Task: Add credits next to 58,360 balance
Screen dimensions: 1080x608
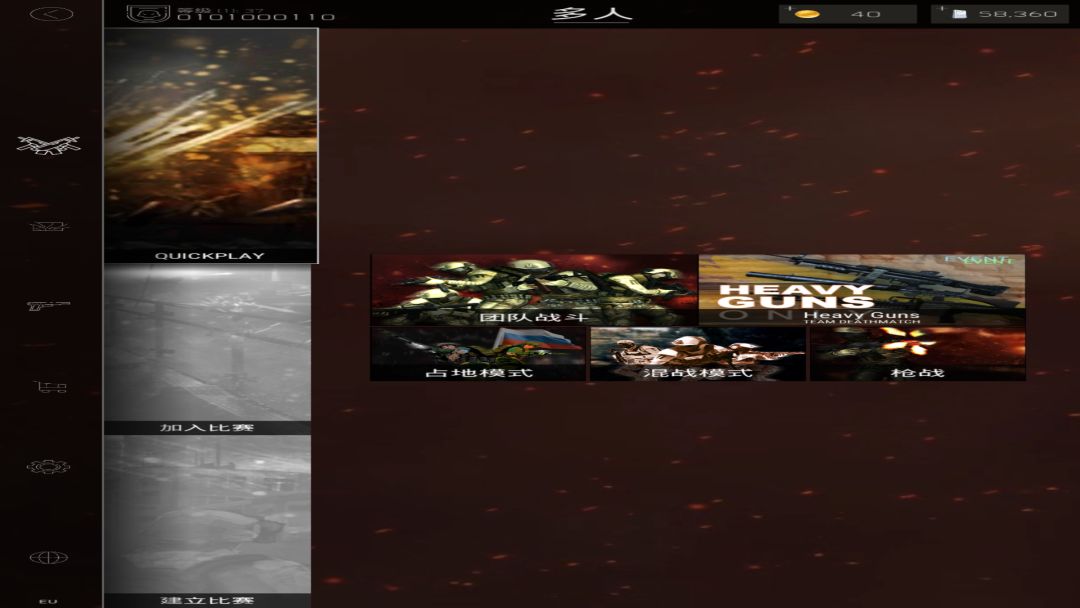Action: (x=942, y=9)
